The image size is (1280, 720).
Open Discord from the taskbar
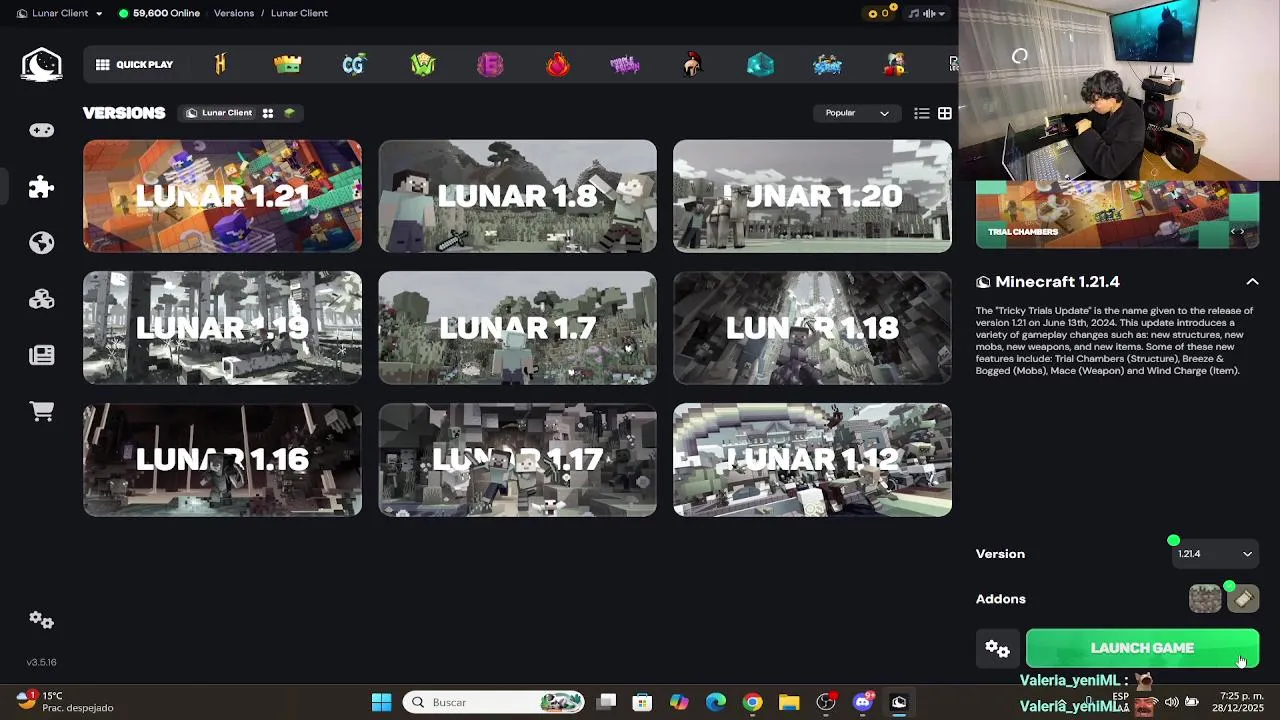pos(863,702)
